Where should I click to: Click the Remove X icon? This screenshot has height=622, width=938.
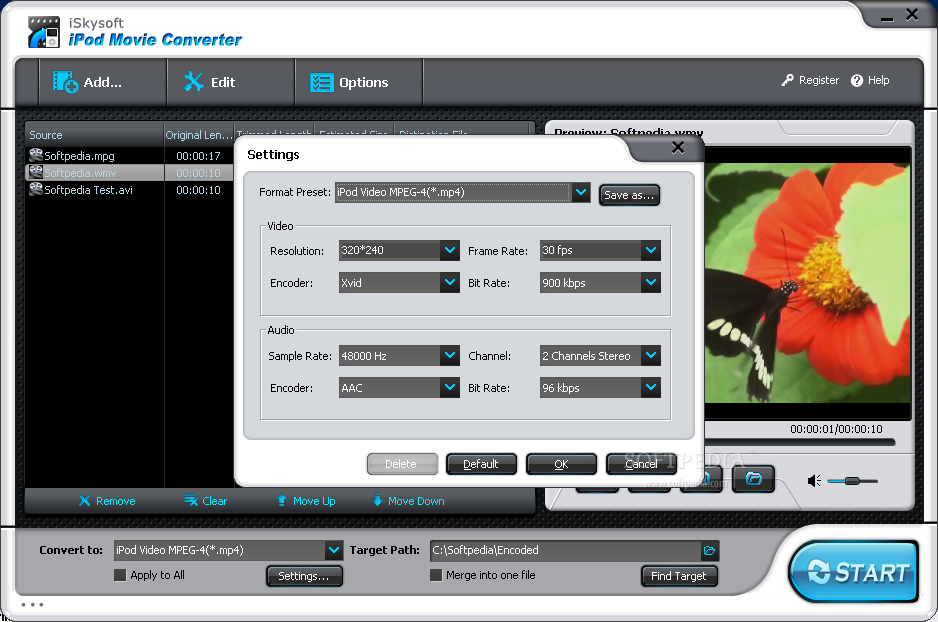click(84, 501)
